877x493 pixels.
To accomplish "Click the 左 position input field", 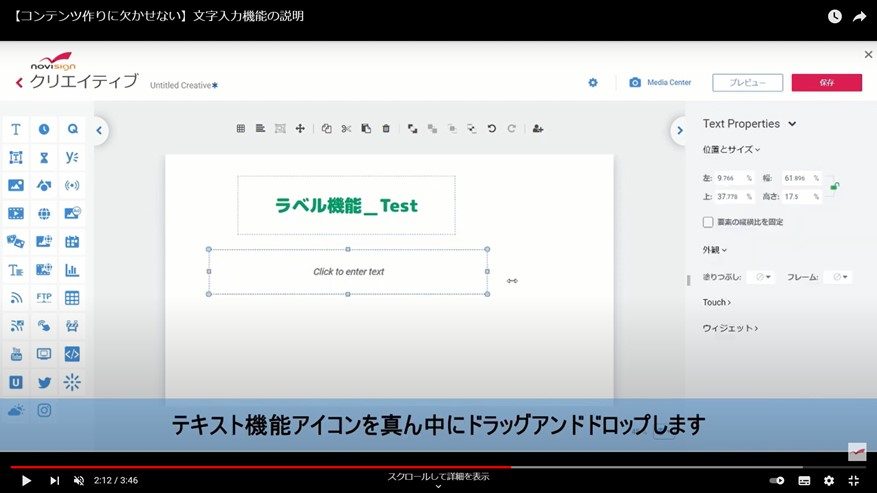I will coord(734,178).
